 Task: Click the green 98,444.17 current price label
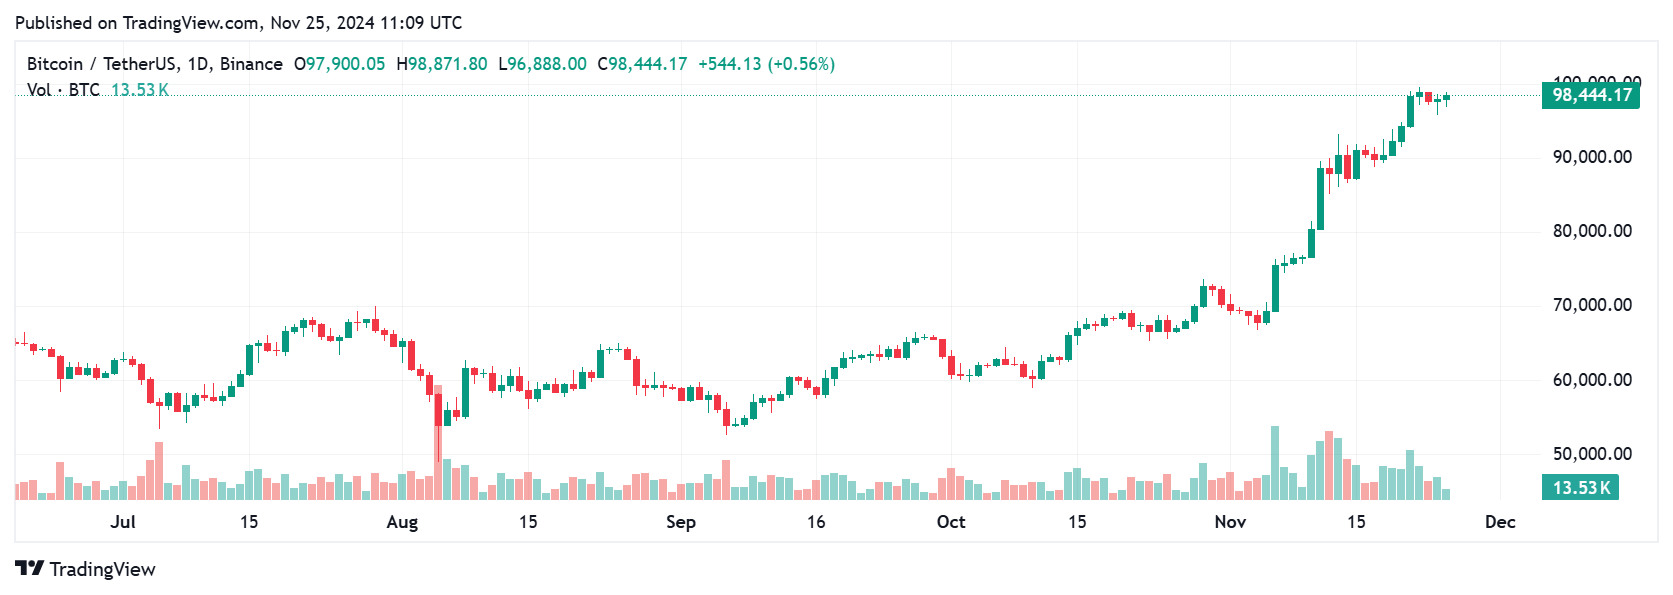tap(1591, 95)
